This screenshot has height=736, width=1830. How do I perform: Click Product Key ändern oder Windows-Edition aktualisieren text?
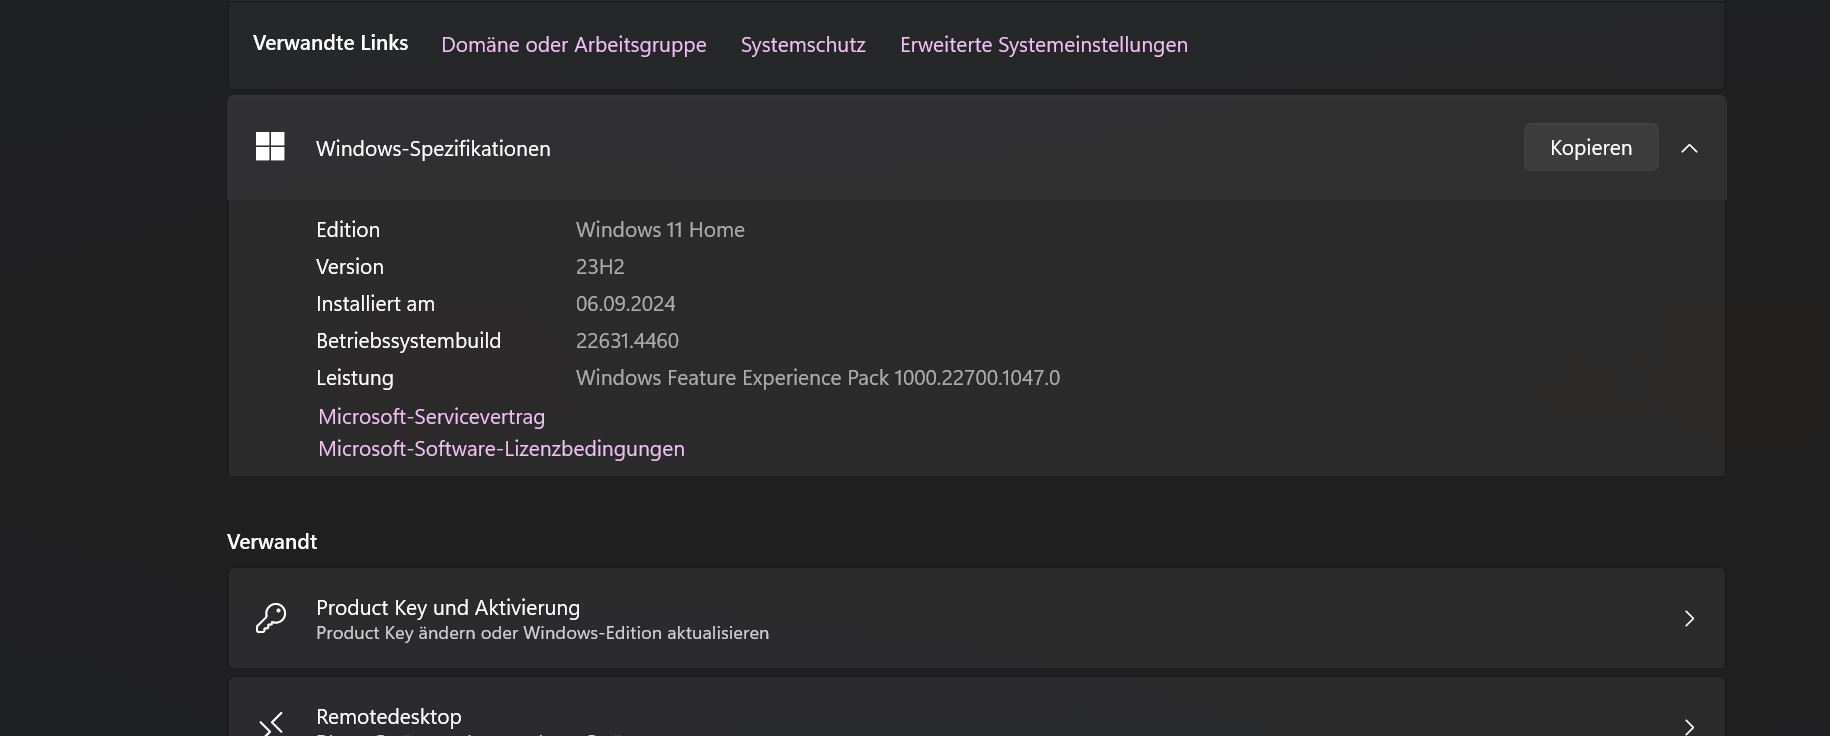pos(542,633)
